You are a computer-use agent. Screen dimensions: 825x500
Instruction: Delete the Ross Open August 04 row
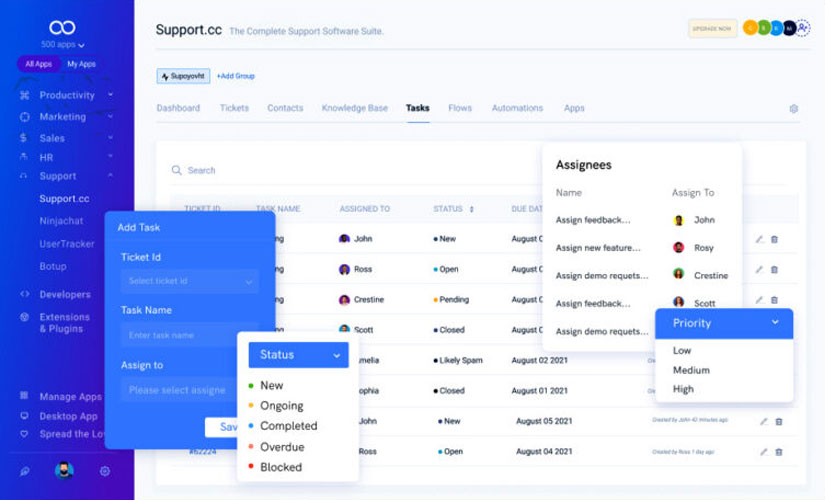click(x=779, y=452)
